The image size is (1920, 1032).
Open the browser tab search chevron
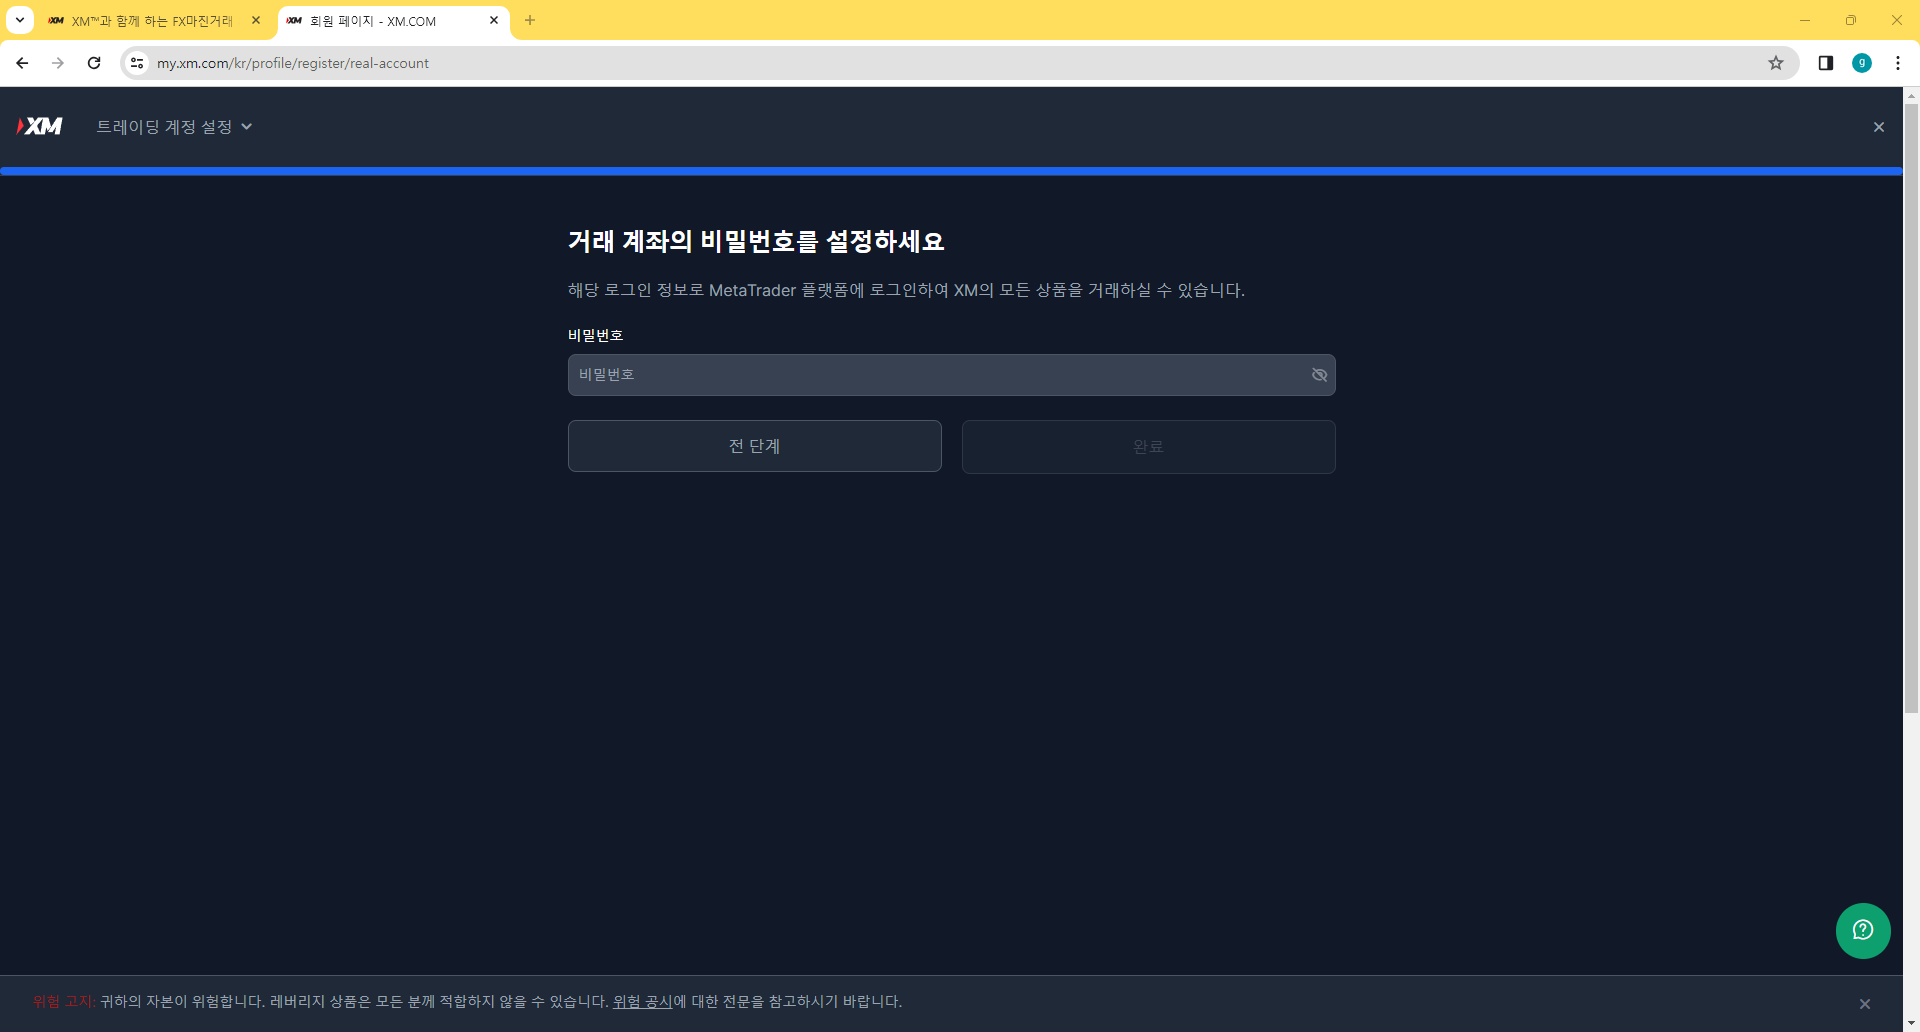tap(18, 20)
